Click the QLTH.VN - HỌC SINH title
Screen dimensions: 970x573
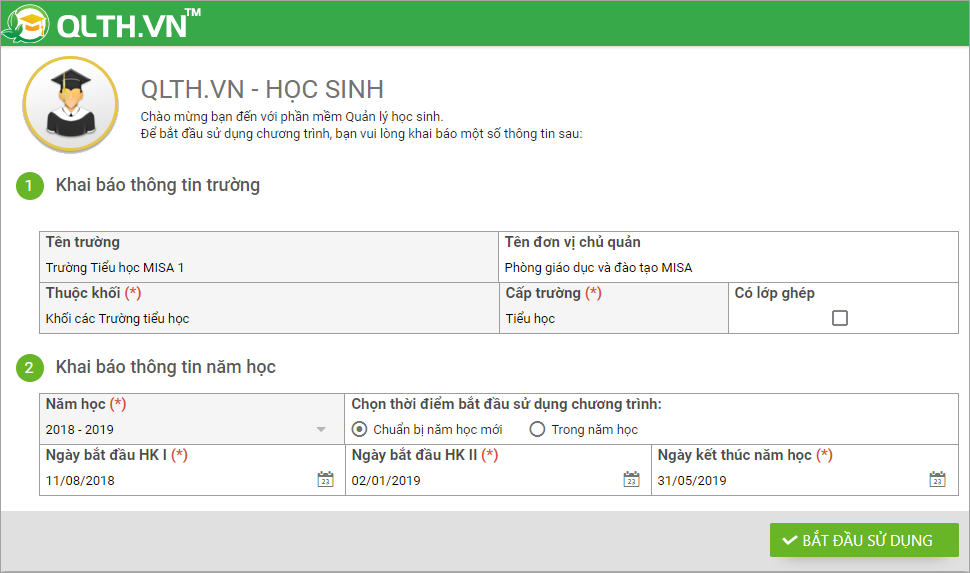click(x=262, y=90)
